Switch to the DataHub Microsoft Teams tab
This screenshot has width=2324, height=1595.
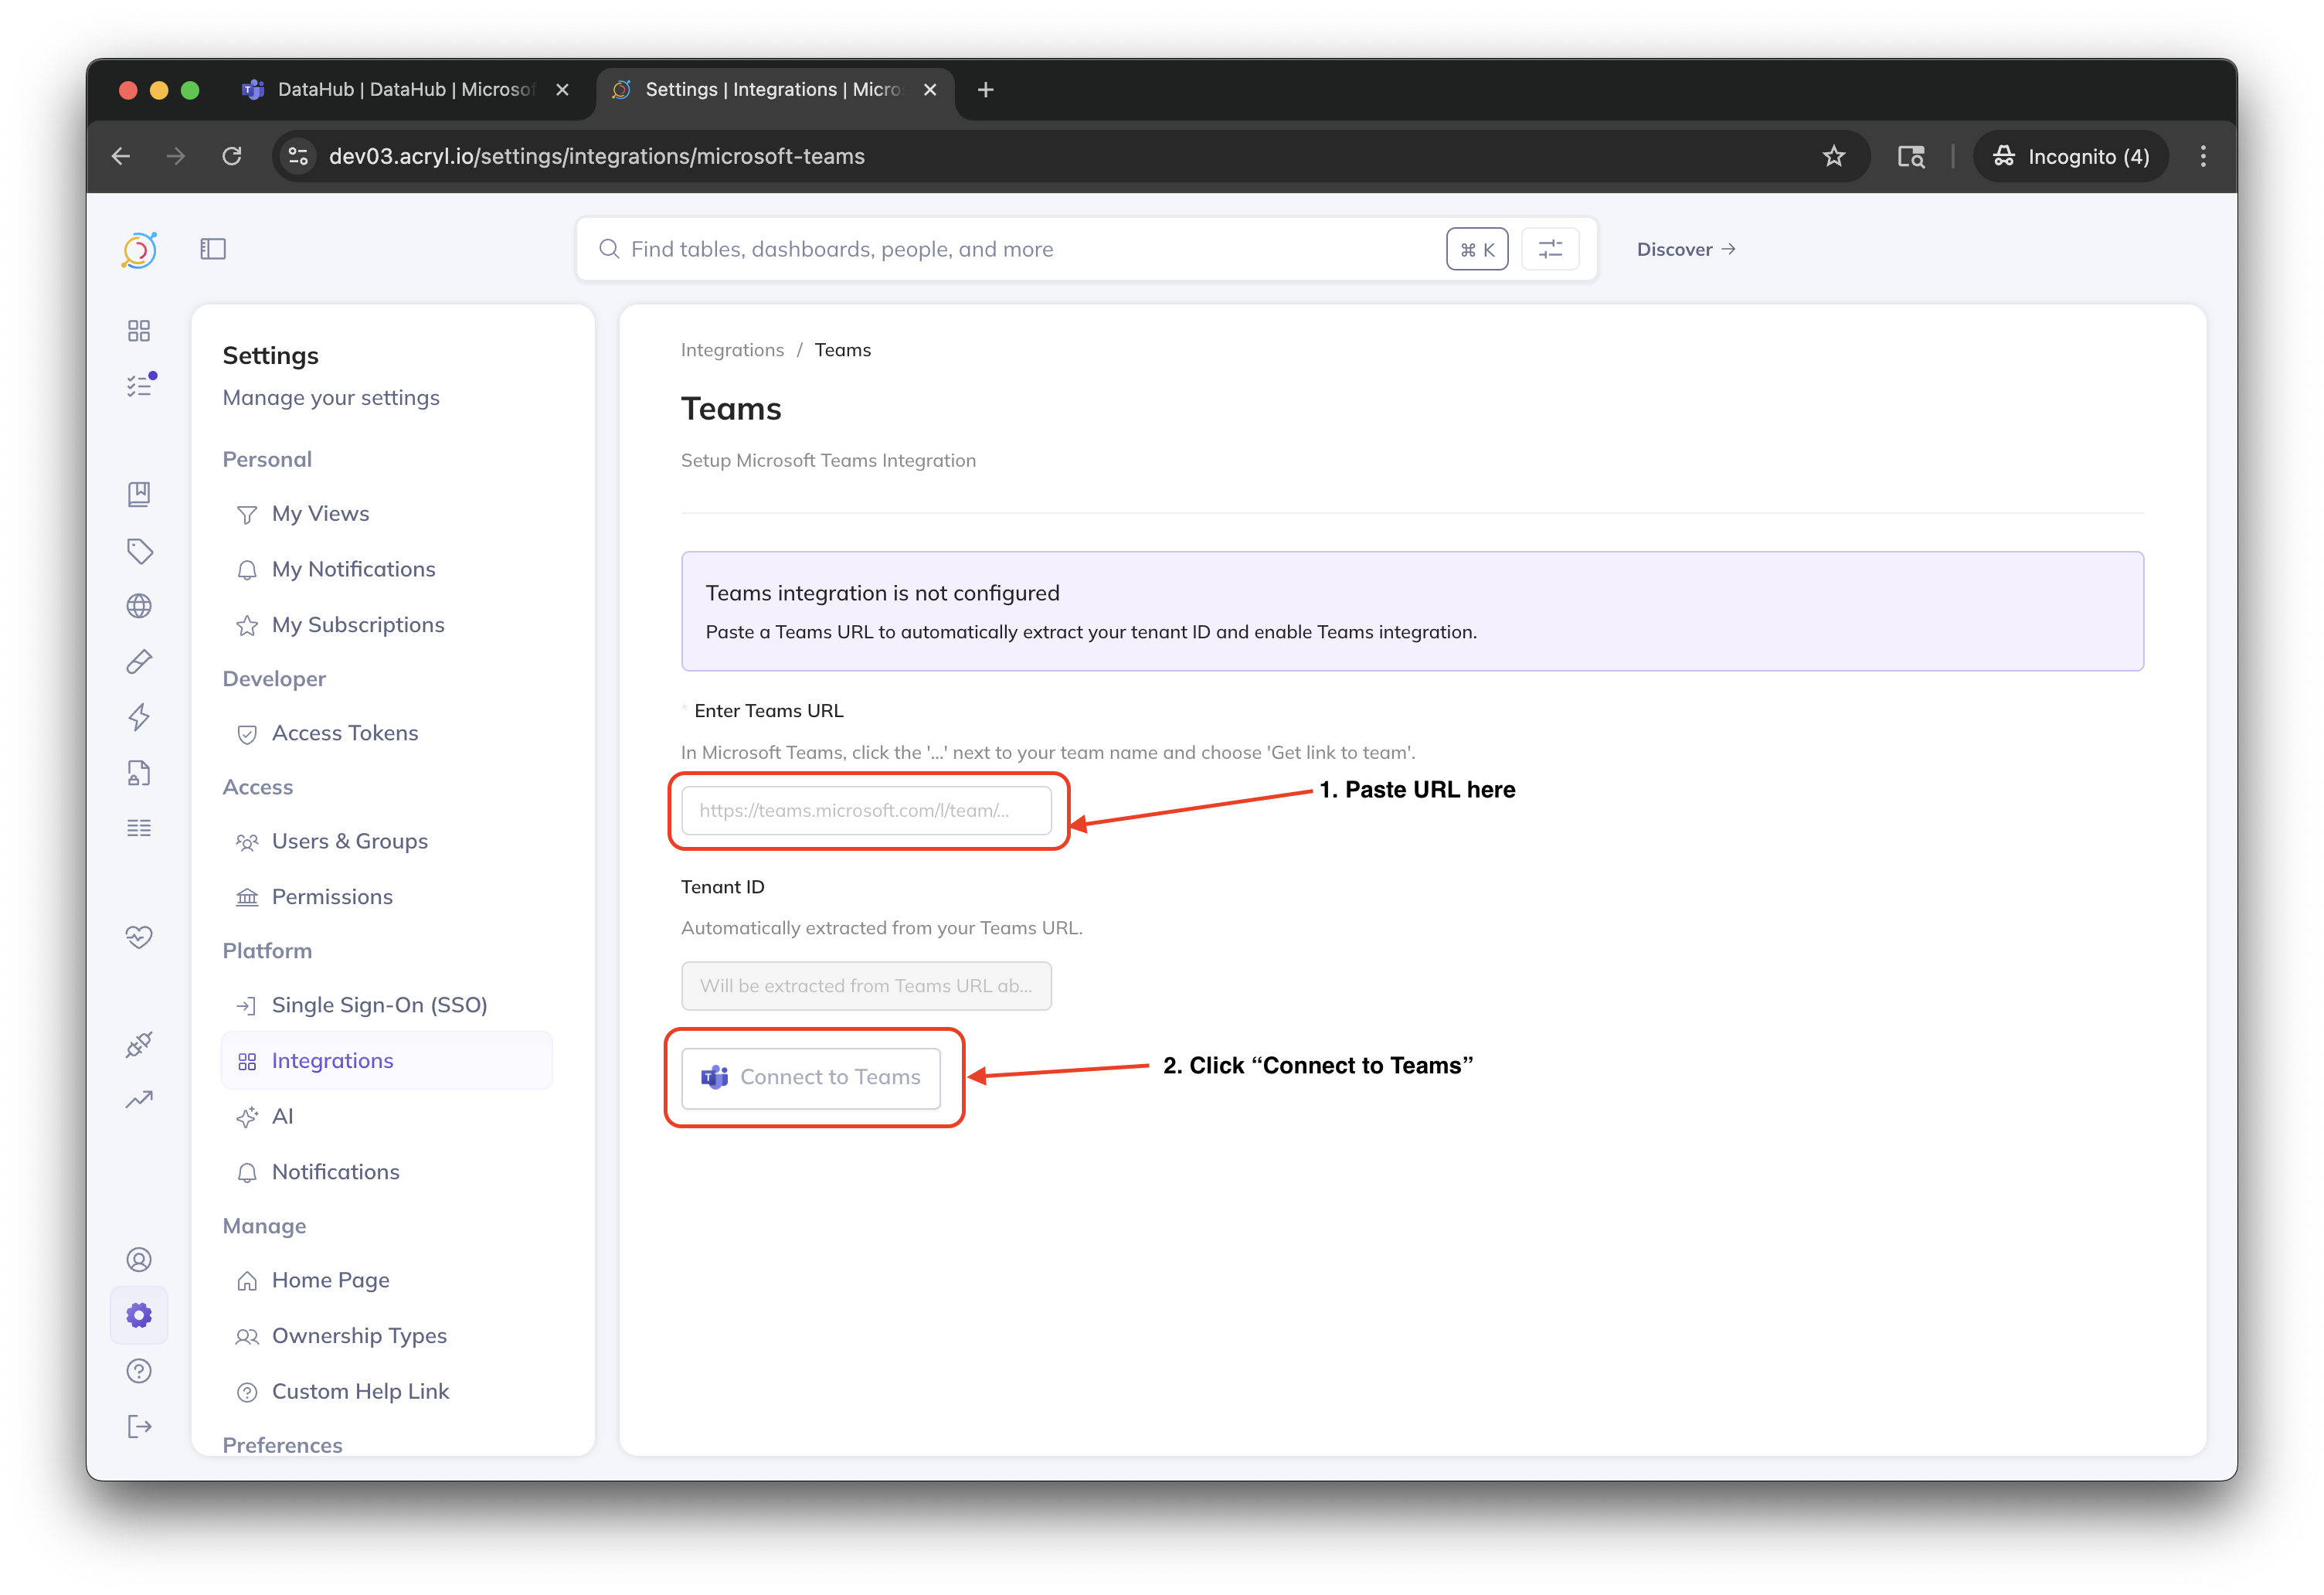404,90
